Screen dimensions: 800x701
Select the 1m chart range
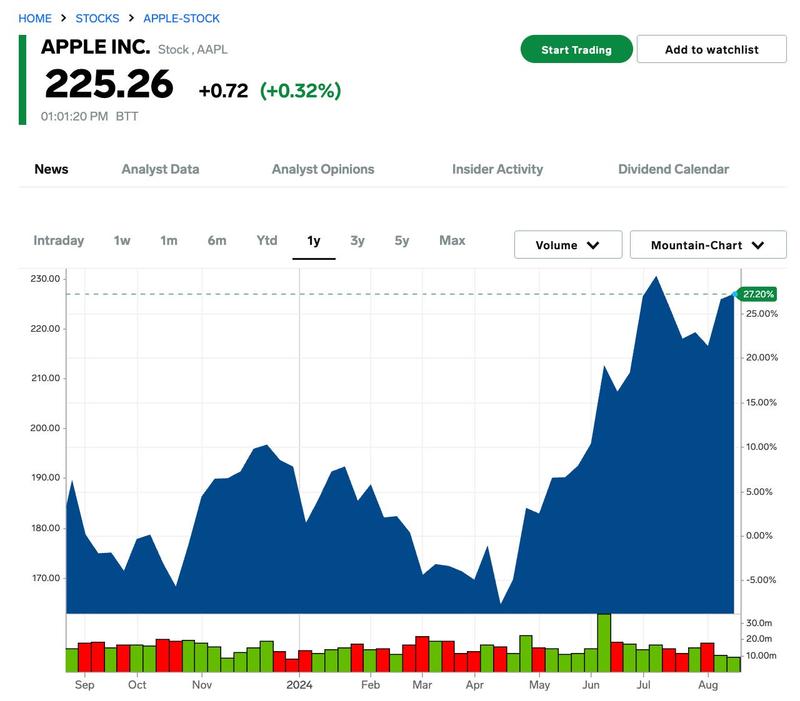point(168,240)
